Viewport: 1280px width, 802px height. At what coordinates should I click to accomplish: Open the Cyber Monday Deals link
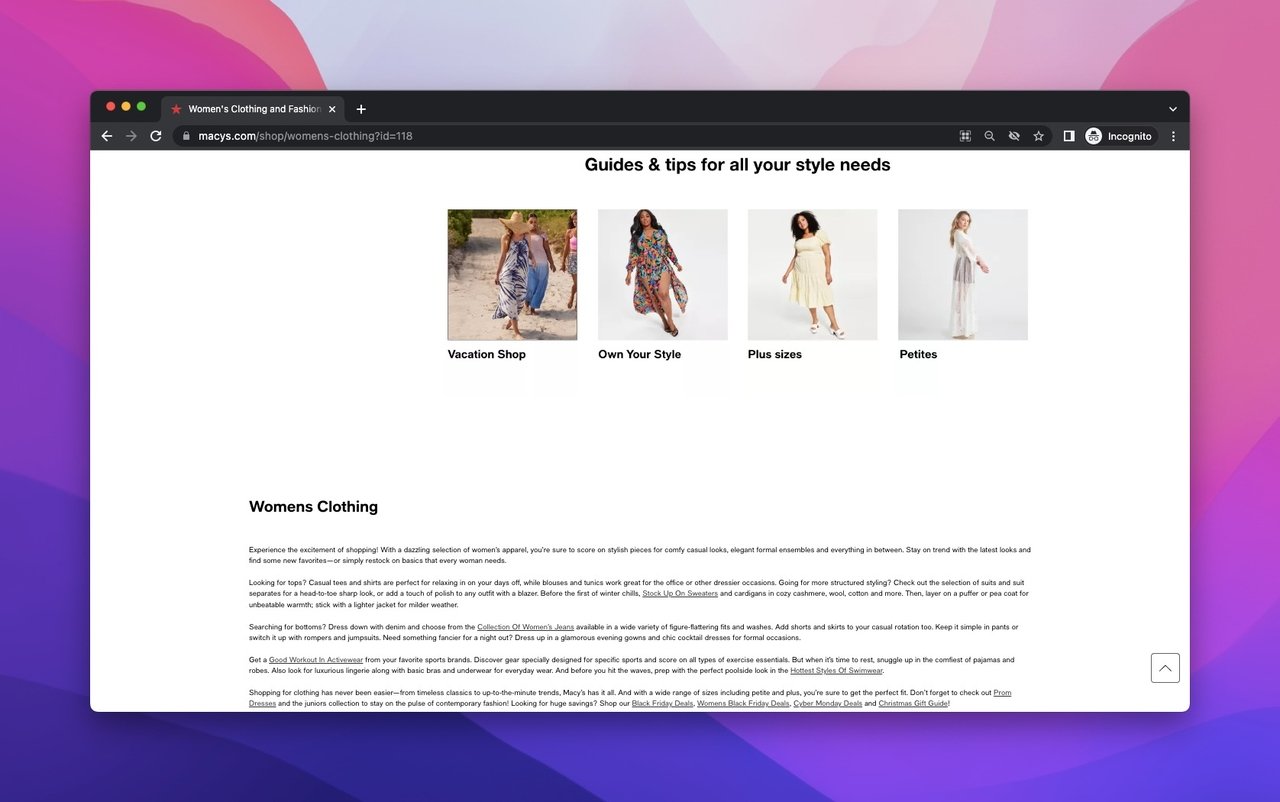(x=828, y=704)
